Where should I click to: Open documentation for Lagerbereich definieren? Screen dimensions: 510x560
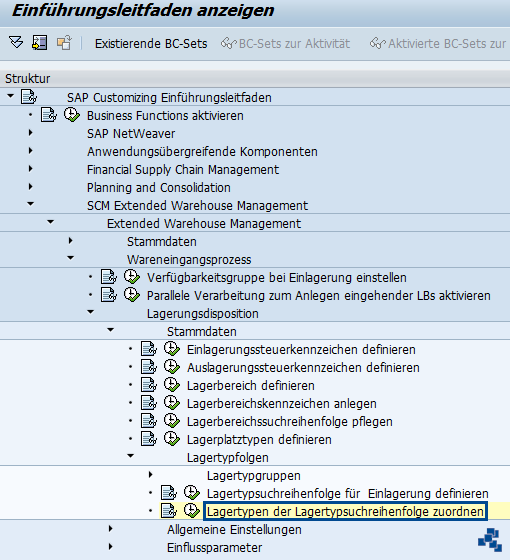(x=149, y=385)
